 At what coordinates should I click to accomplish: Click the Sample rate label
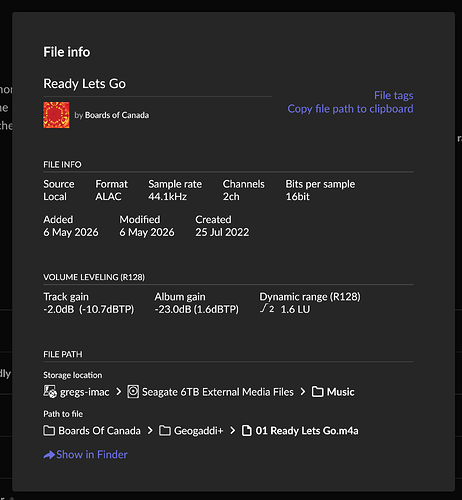175,184
